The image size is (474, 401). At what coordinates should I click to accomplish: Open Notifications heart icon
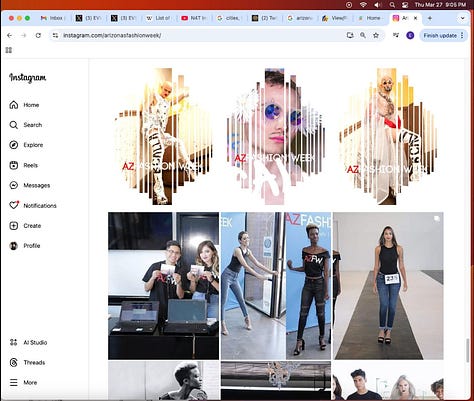14,205
